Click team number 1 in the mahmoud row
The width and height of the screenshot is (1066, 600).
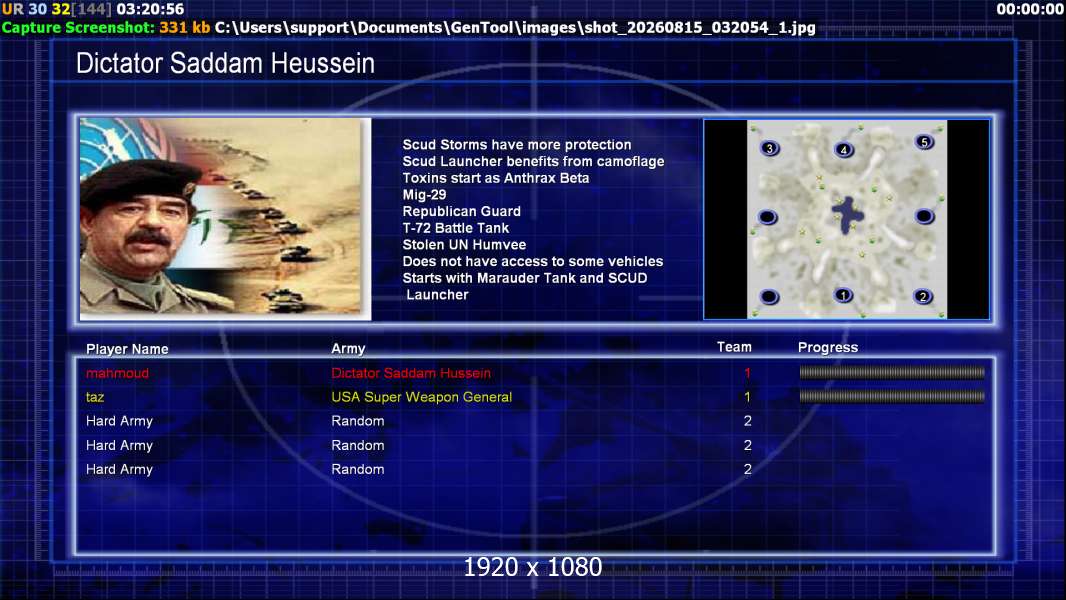pyautogui.click(x=747, y=373)
